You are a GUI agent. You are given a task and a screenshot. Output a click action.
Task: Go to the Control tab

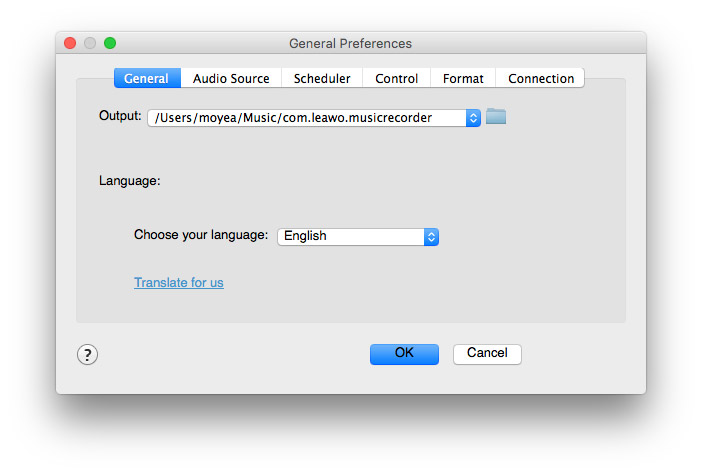point(396,78)
